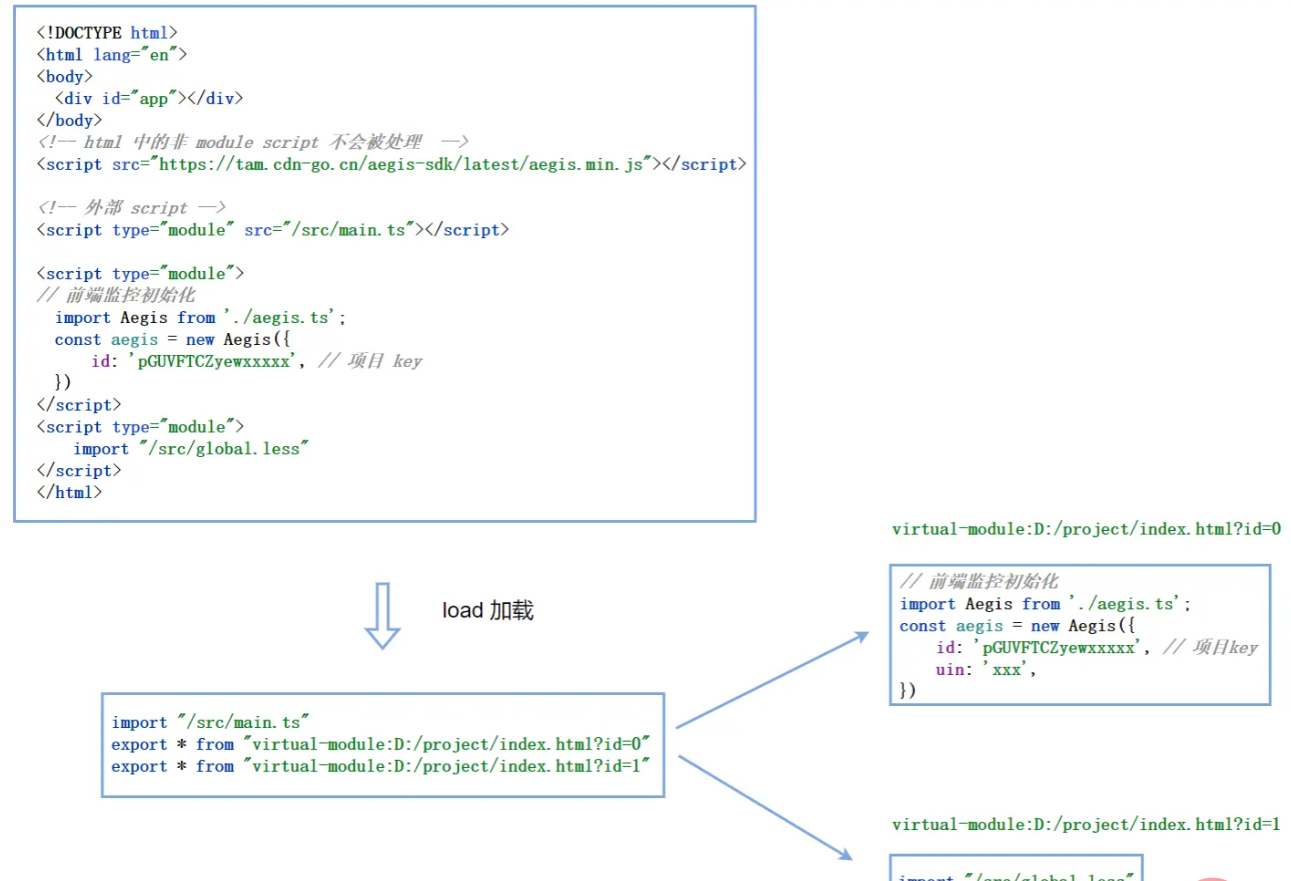Click the '外部 script' comment line

pyautogui.click(x=131, y=208)
